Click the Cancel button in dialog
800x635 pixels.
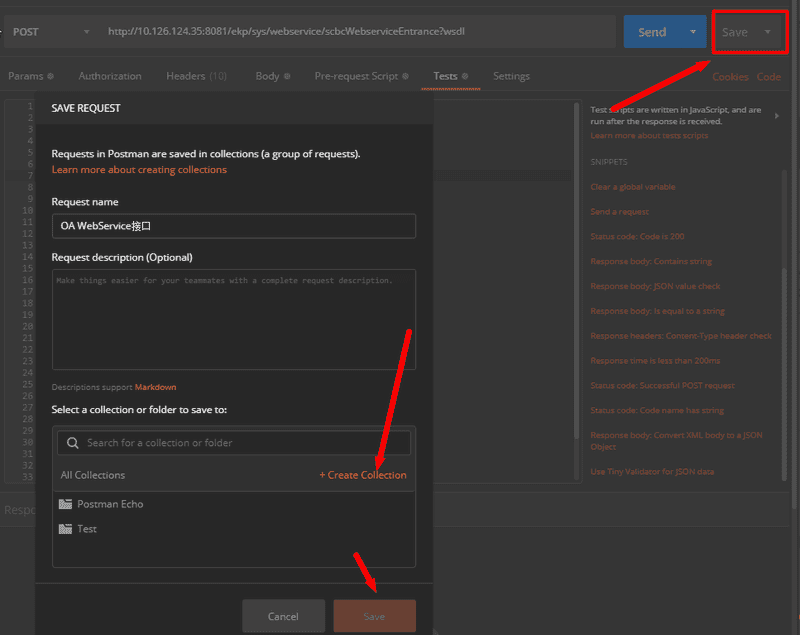283,617
